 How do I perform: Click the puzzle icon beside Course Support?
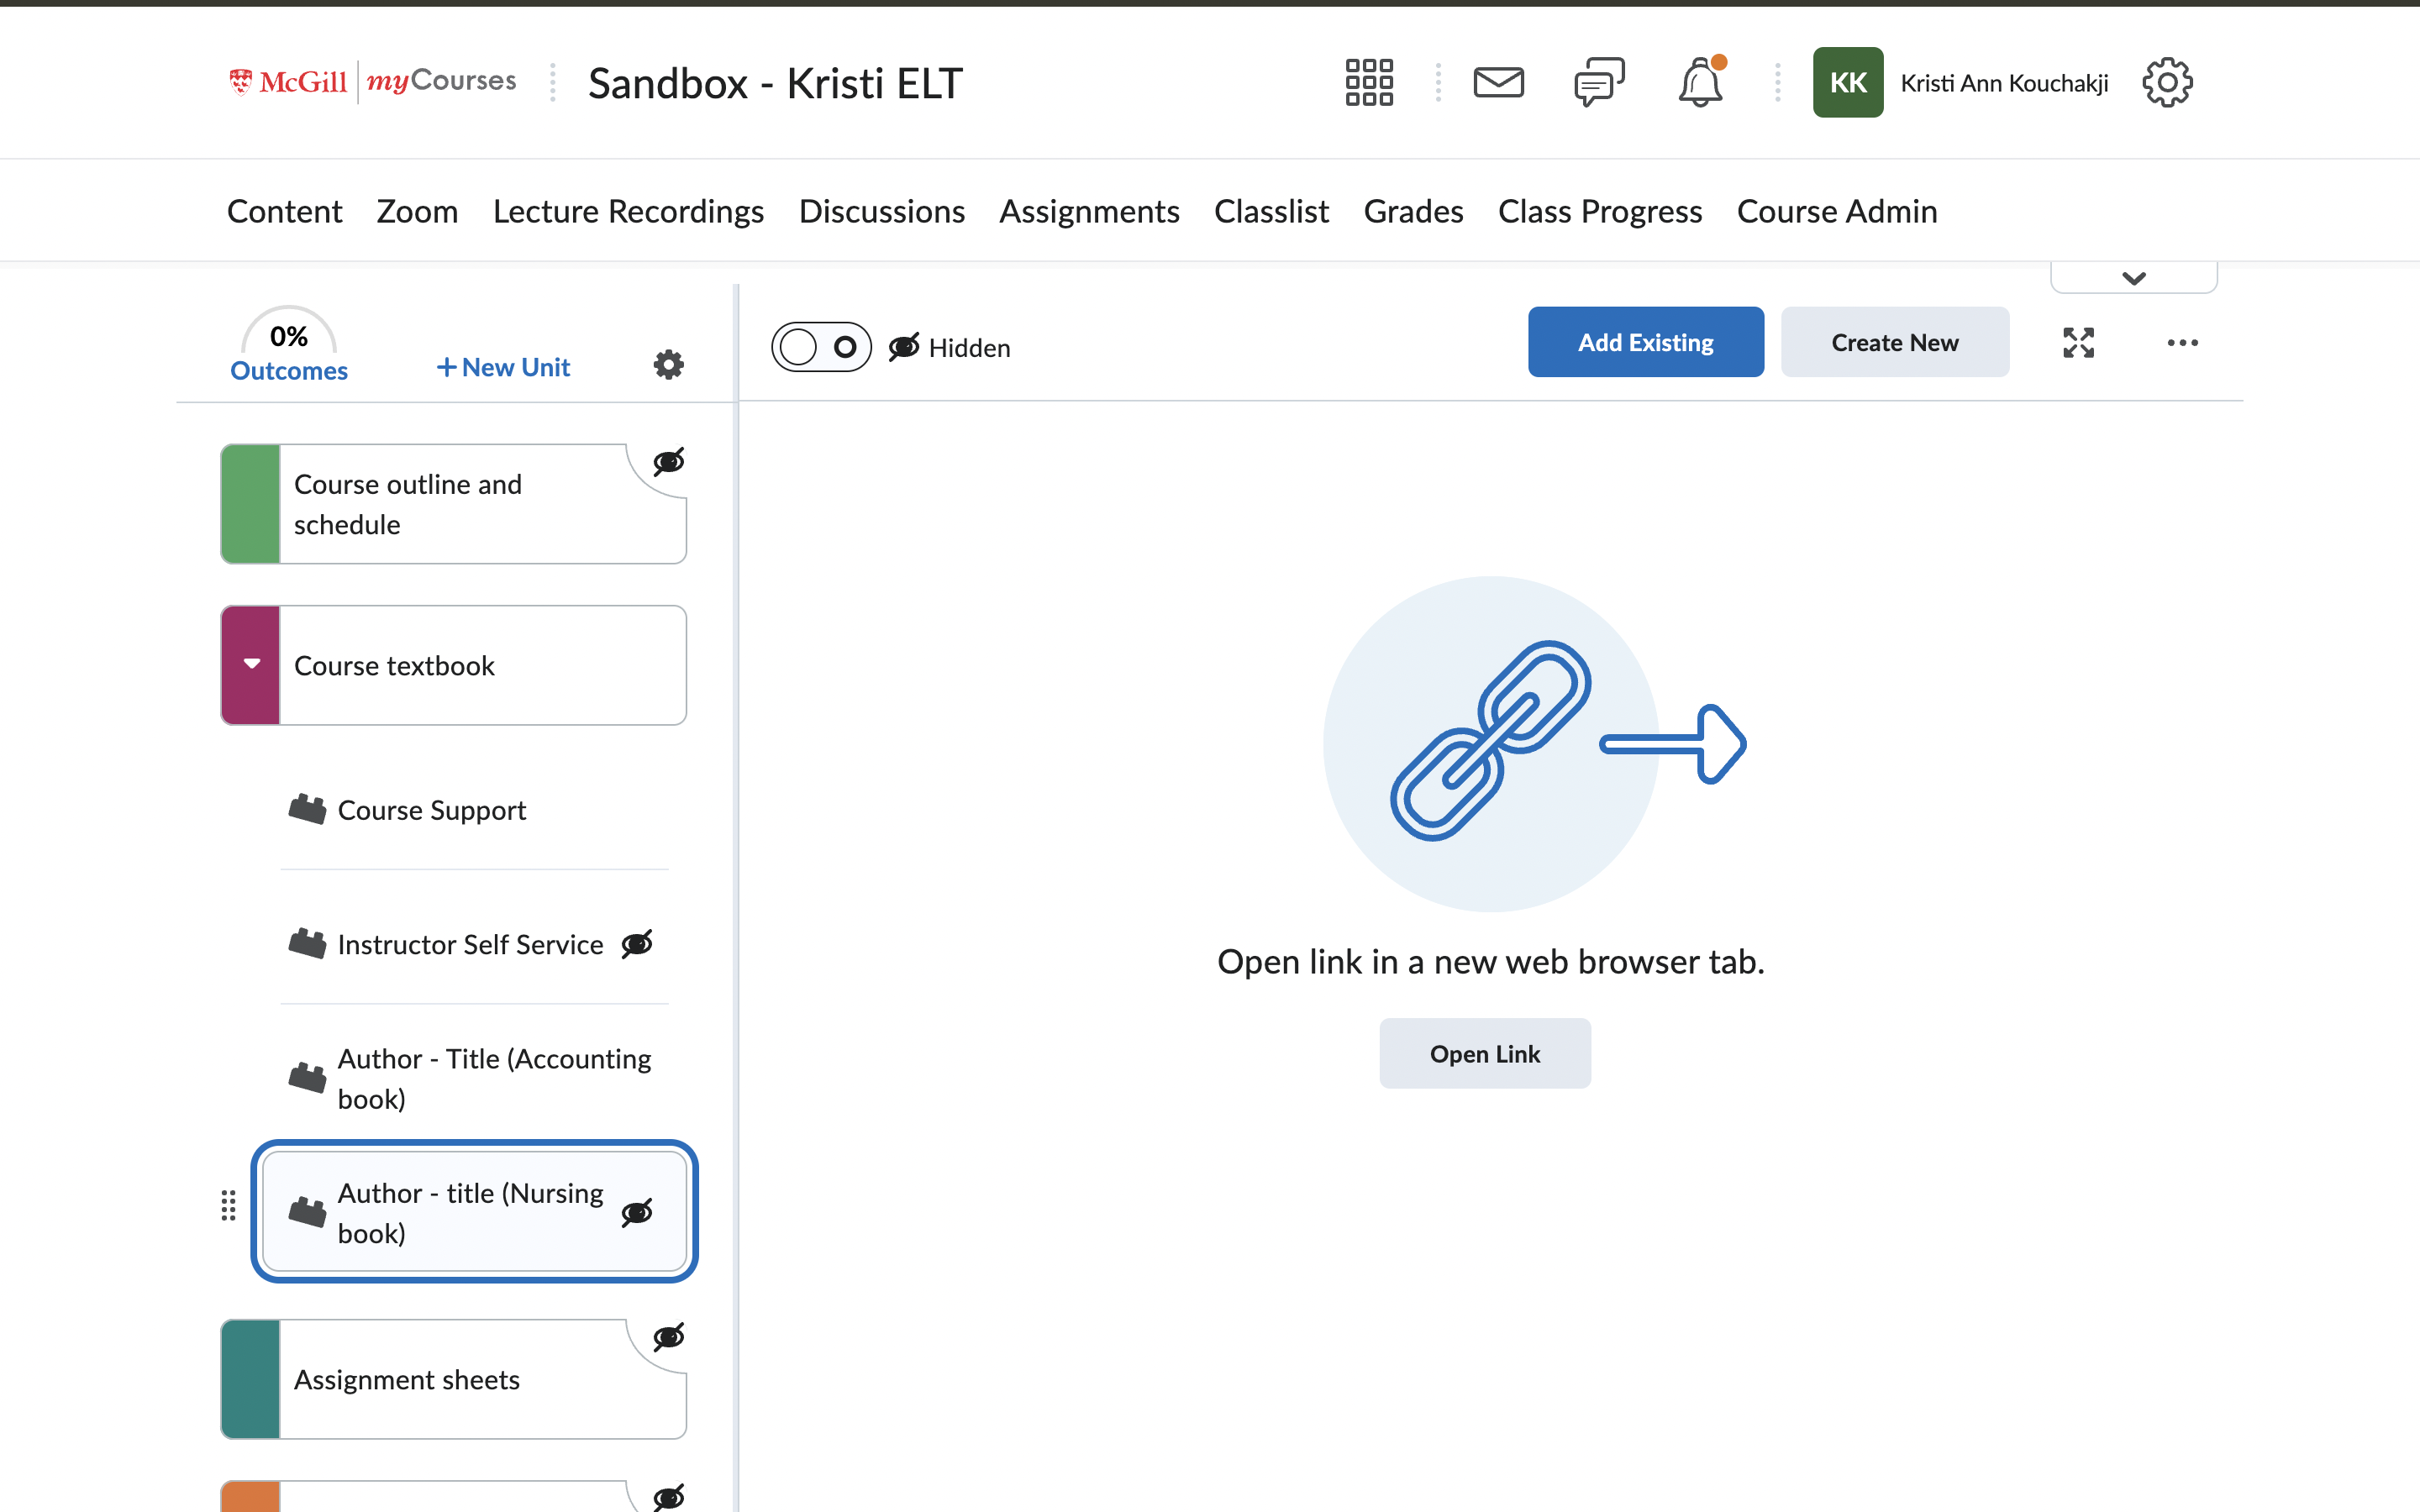[307, 809]
